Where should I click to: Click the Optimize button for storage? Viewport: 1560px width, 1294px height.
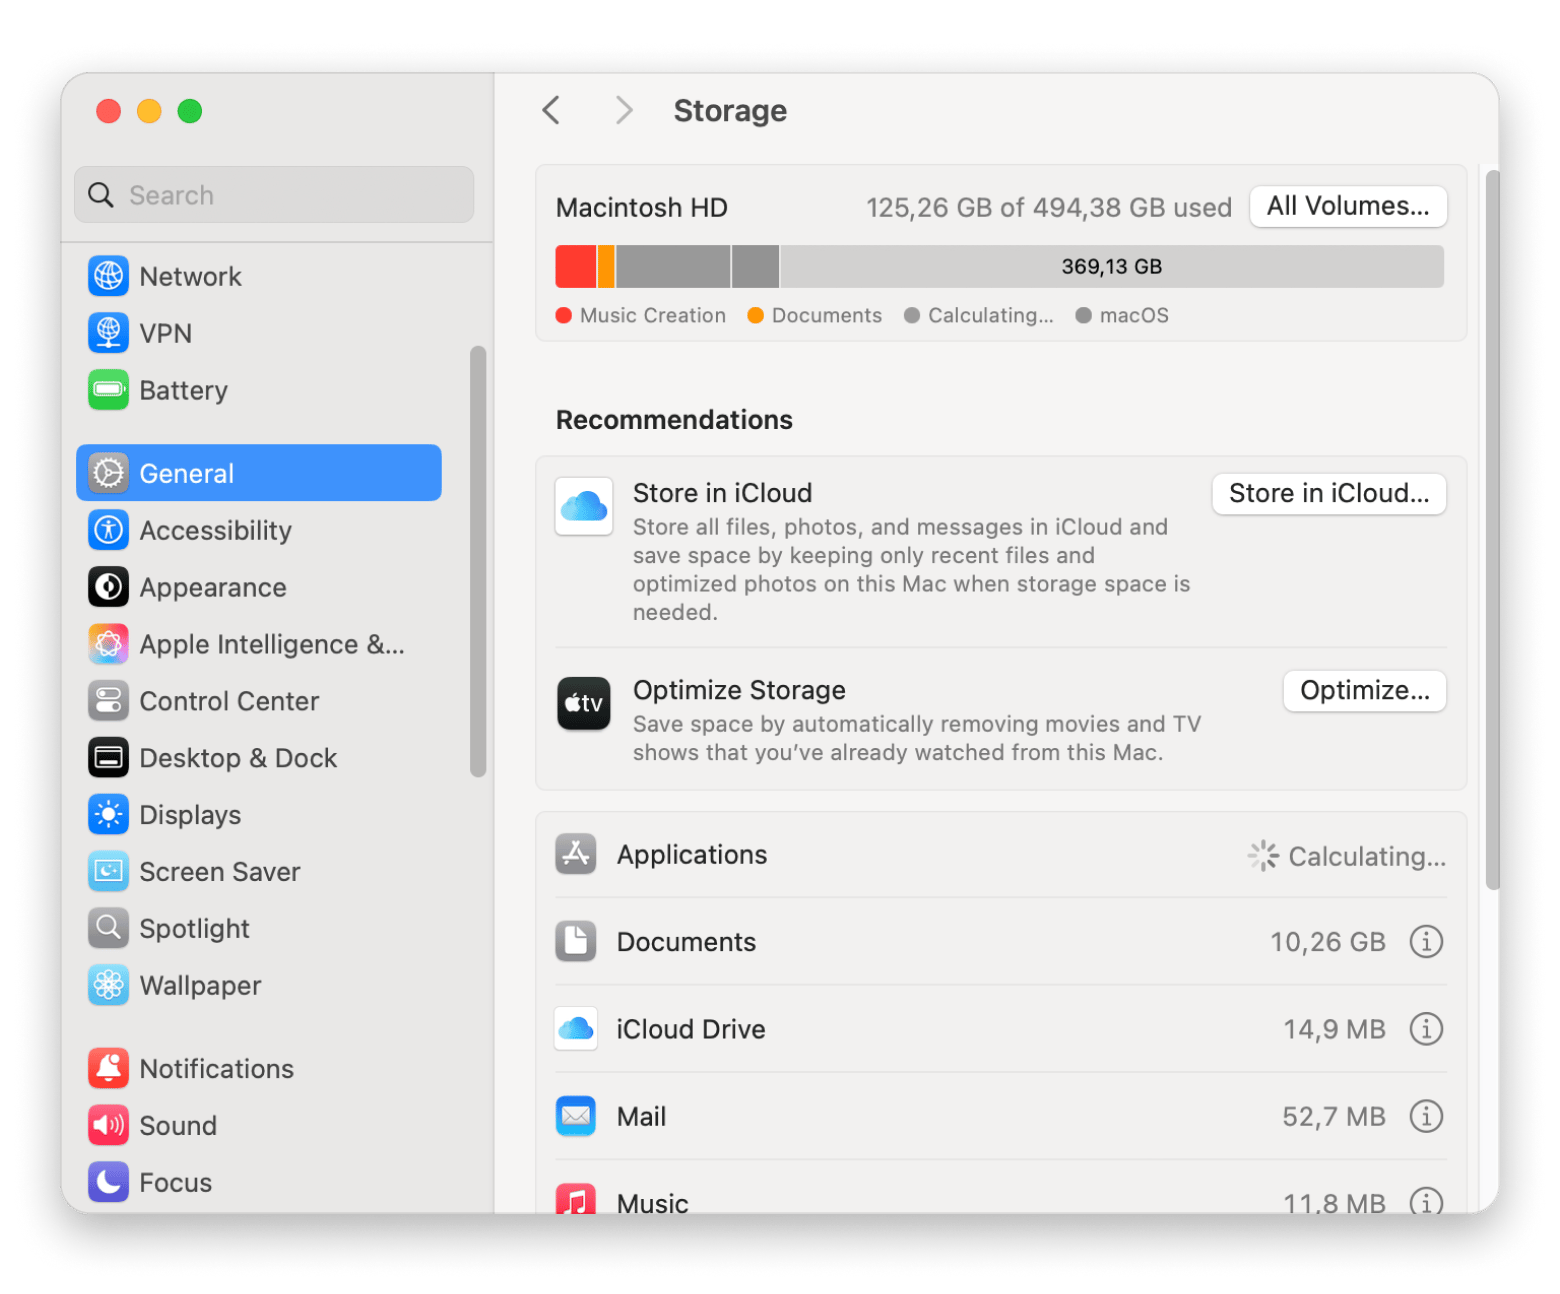1364,690
